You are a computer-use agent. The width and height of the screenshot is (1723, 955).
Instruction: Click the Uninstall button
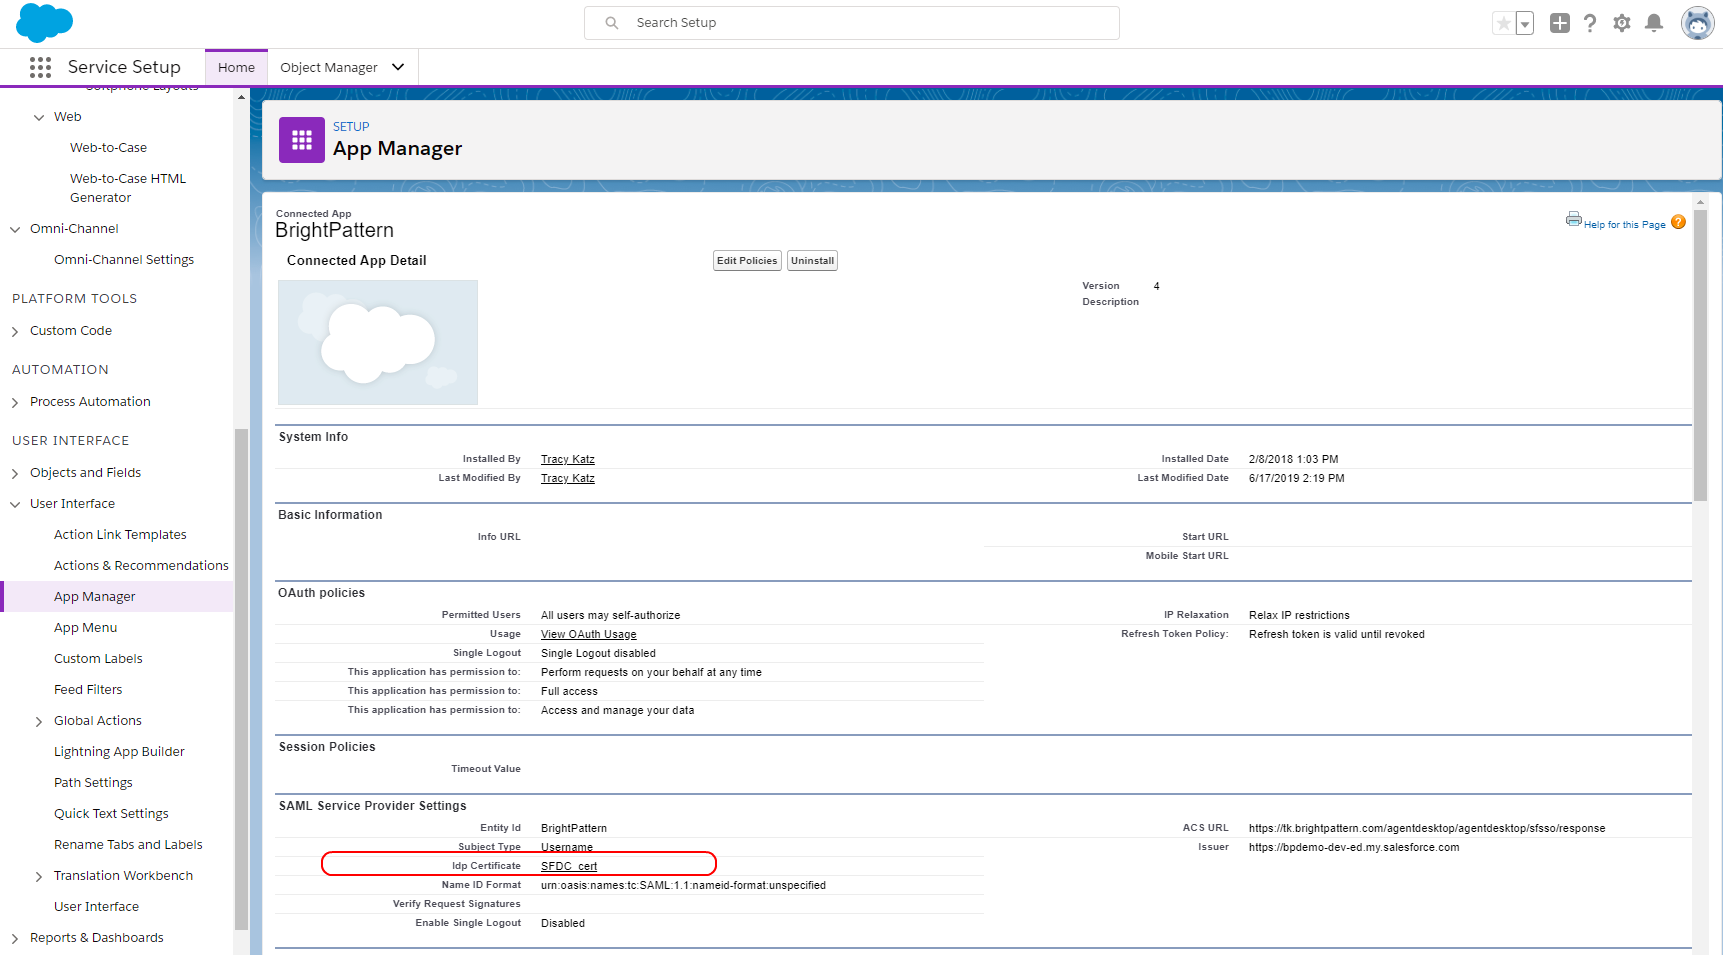click(812, 261)
